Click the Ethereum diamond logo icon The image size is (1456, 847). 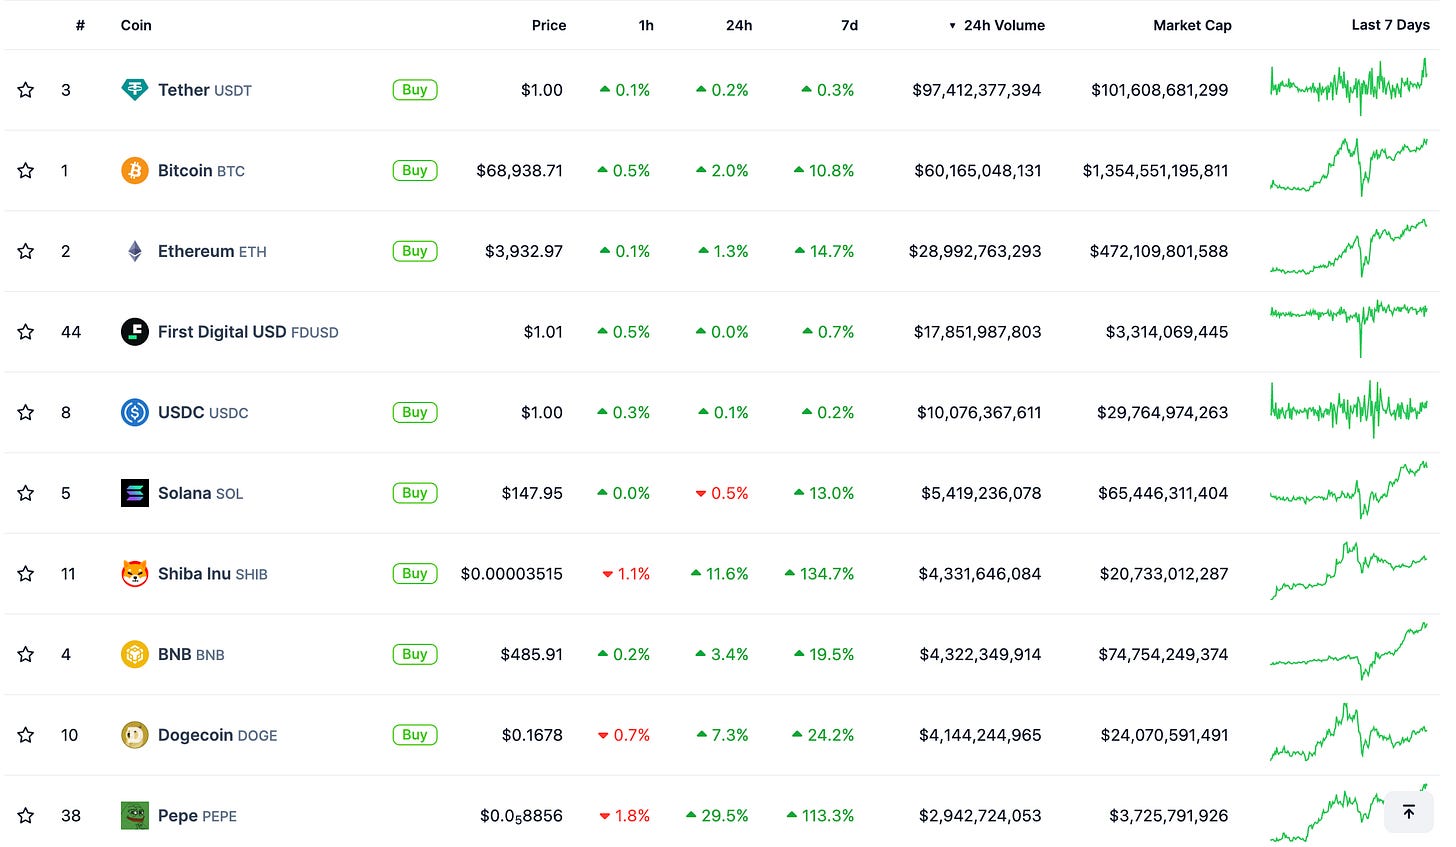(134, 251)
